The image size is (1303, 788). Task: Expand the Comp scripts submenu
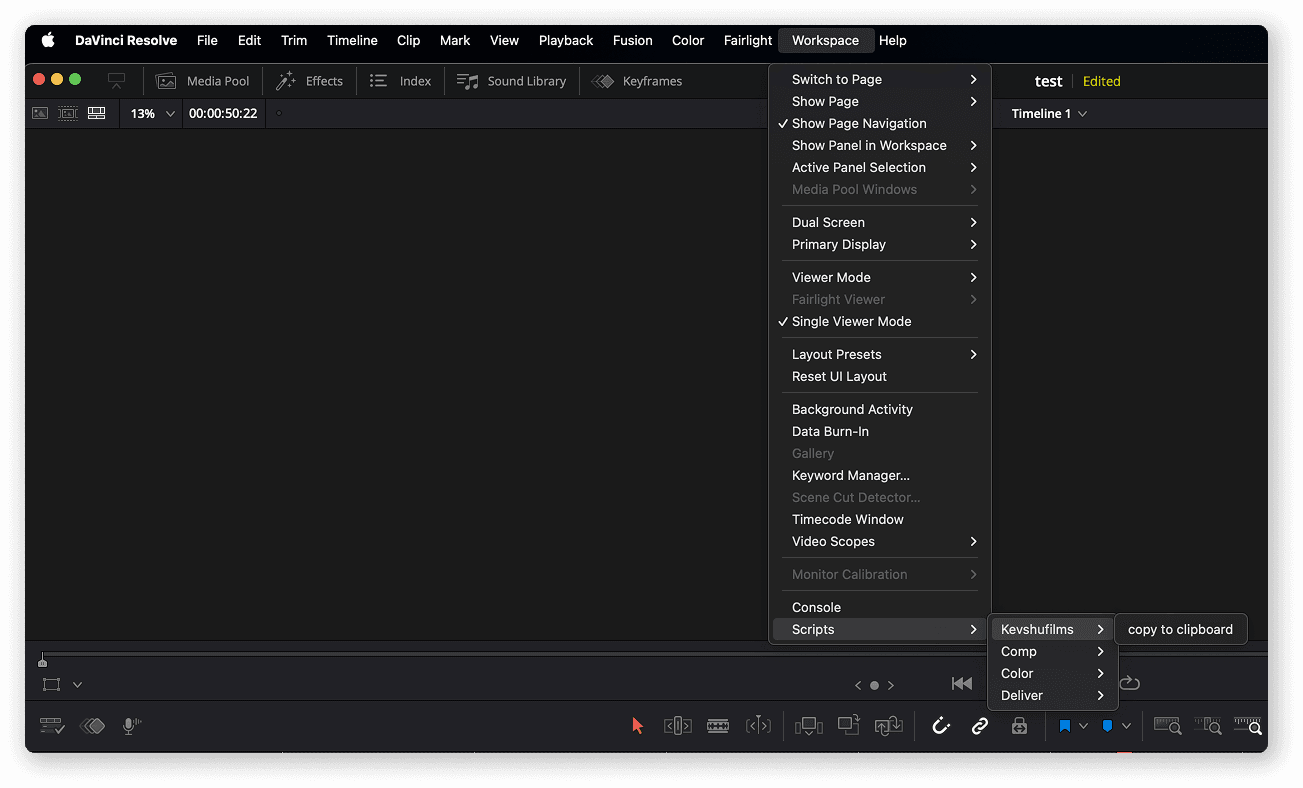[x=1051, y=651]
